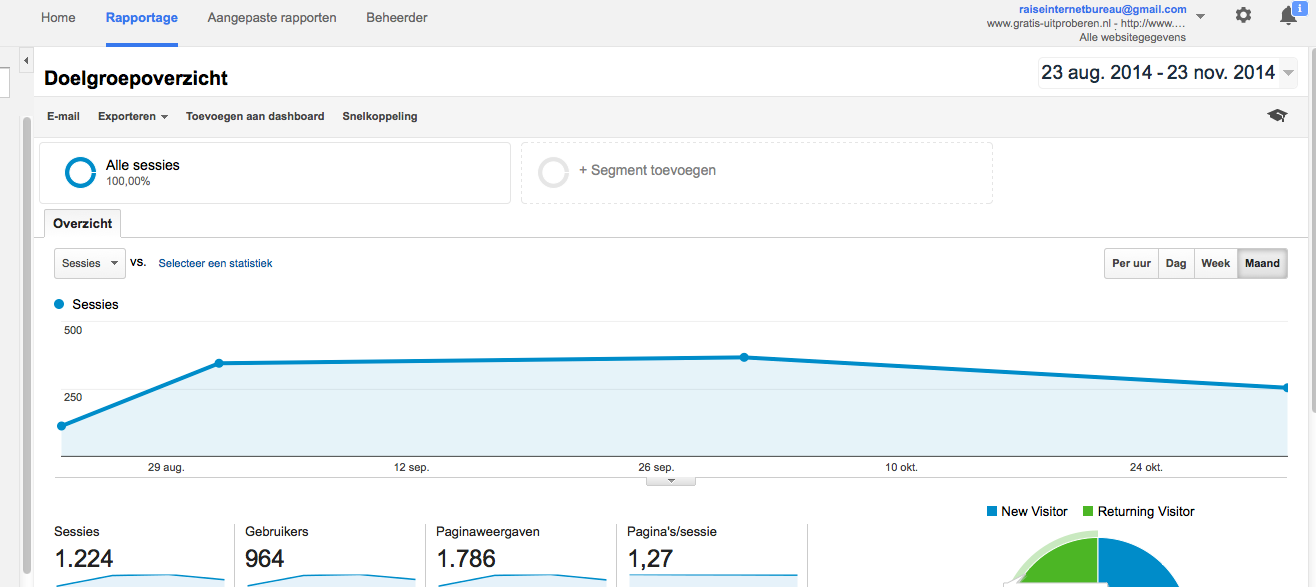Select the Maand granularity button

click(1262, 263)
